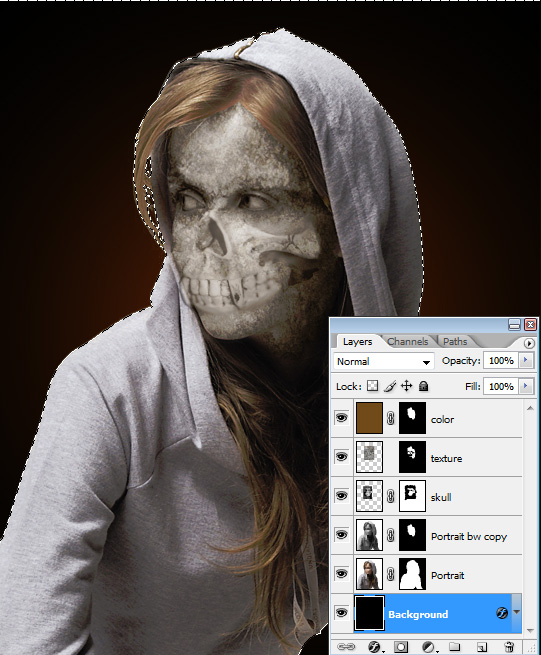Open the add layer style button

(375, 647)
